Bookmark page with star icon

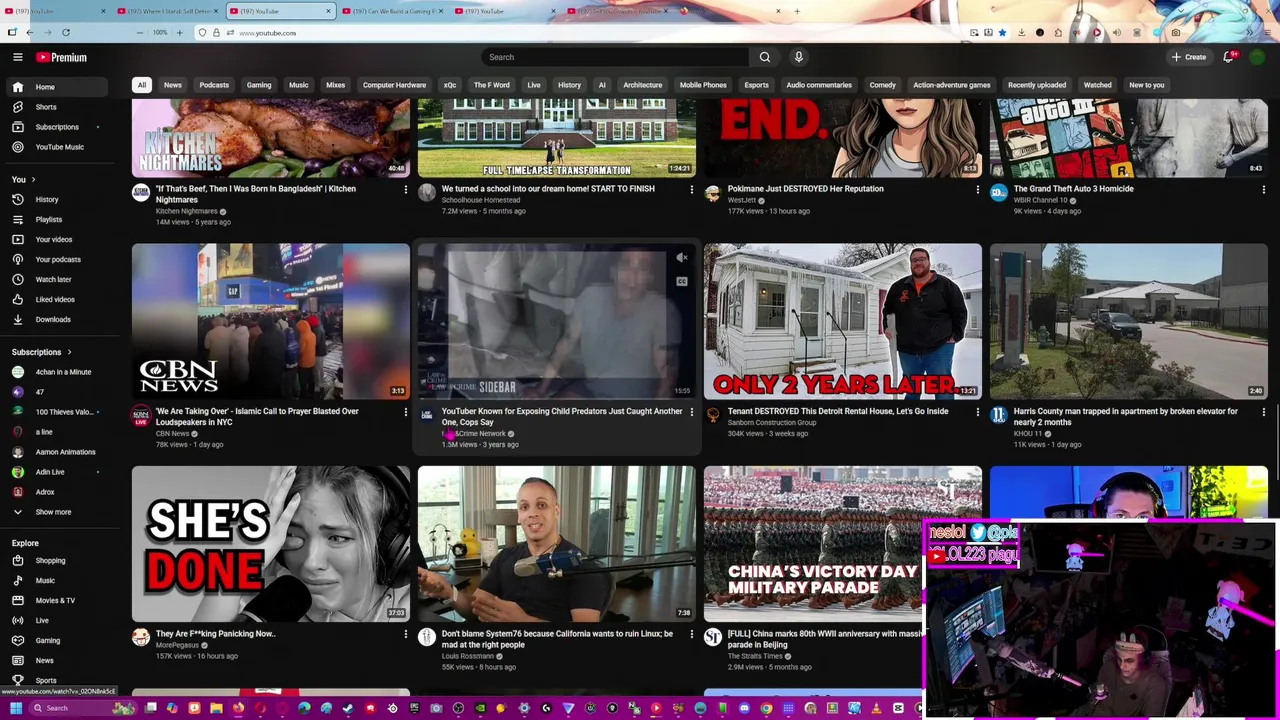(x=1002, y=33)
